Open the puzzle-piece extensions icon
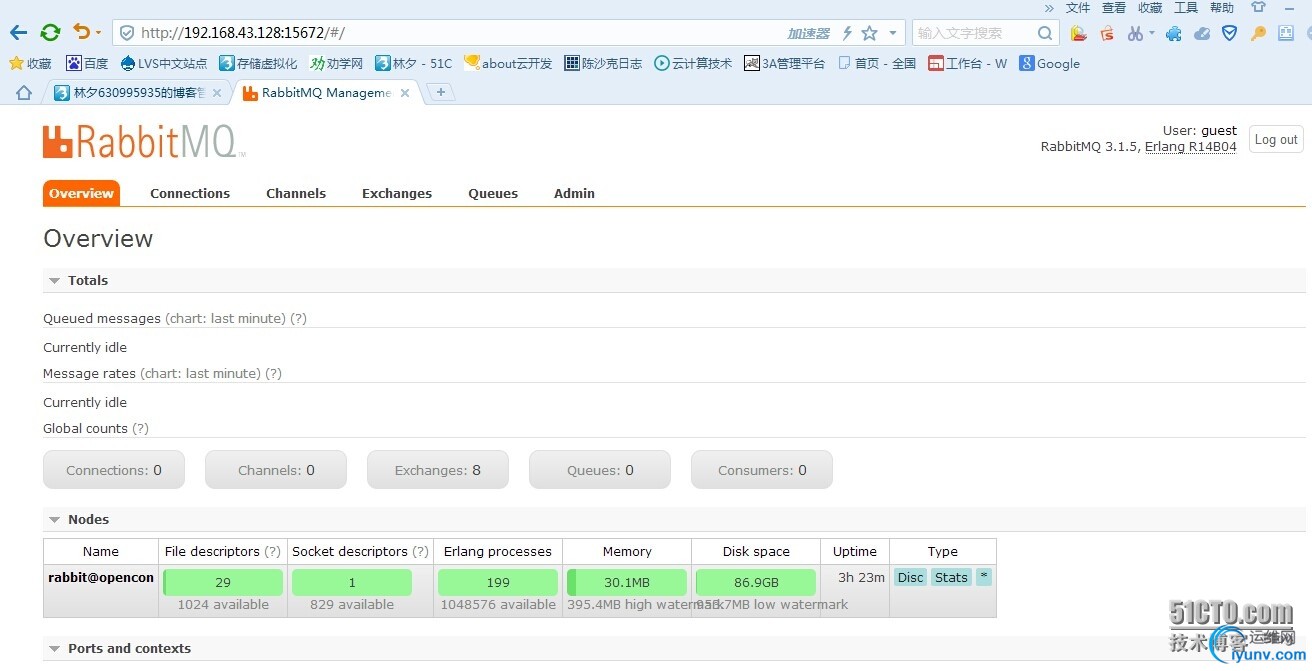Image resolution: width=1312 pixels, height=671 pixels. tap(1174, 33)
